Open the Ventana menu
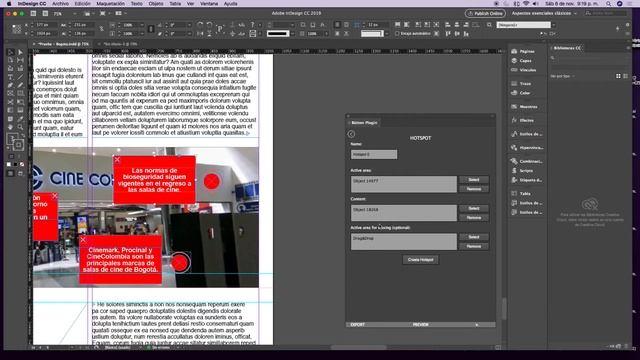 point(209,4)
